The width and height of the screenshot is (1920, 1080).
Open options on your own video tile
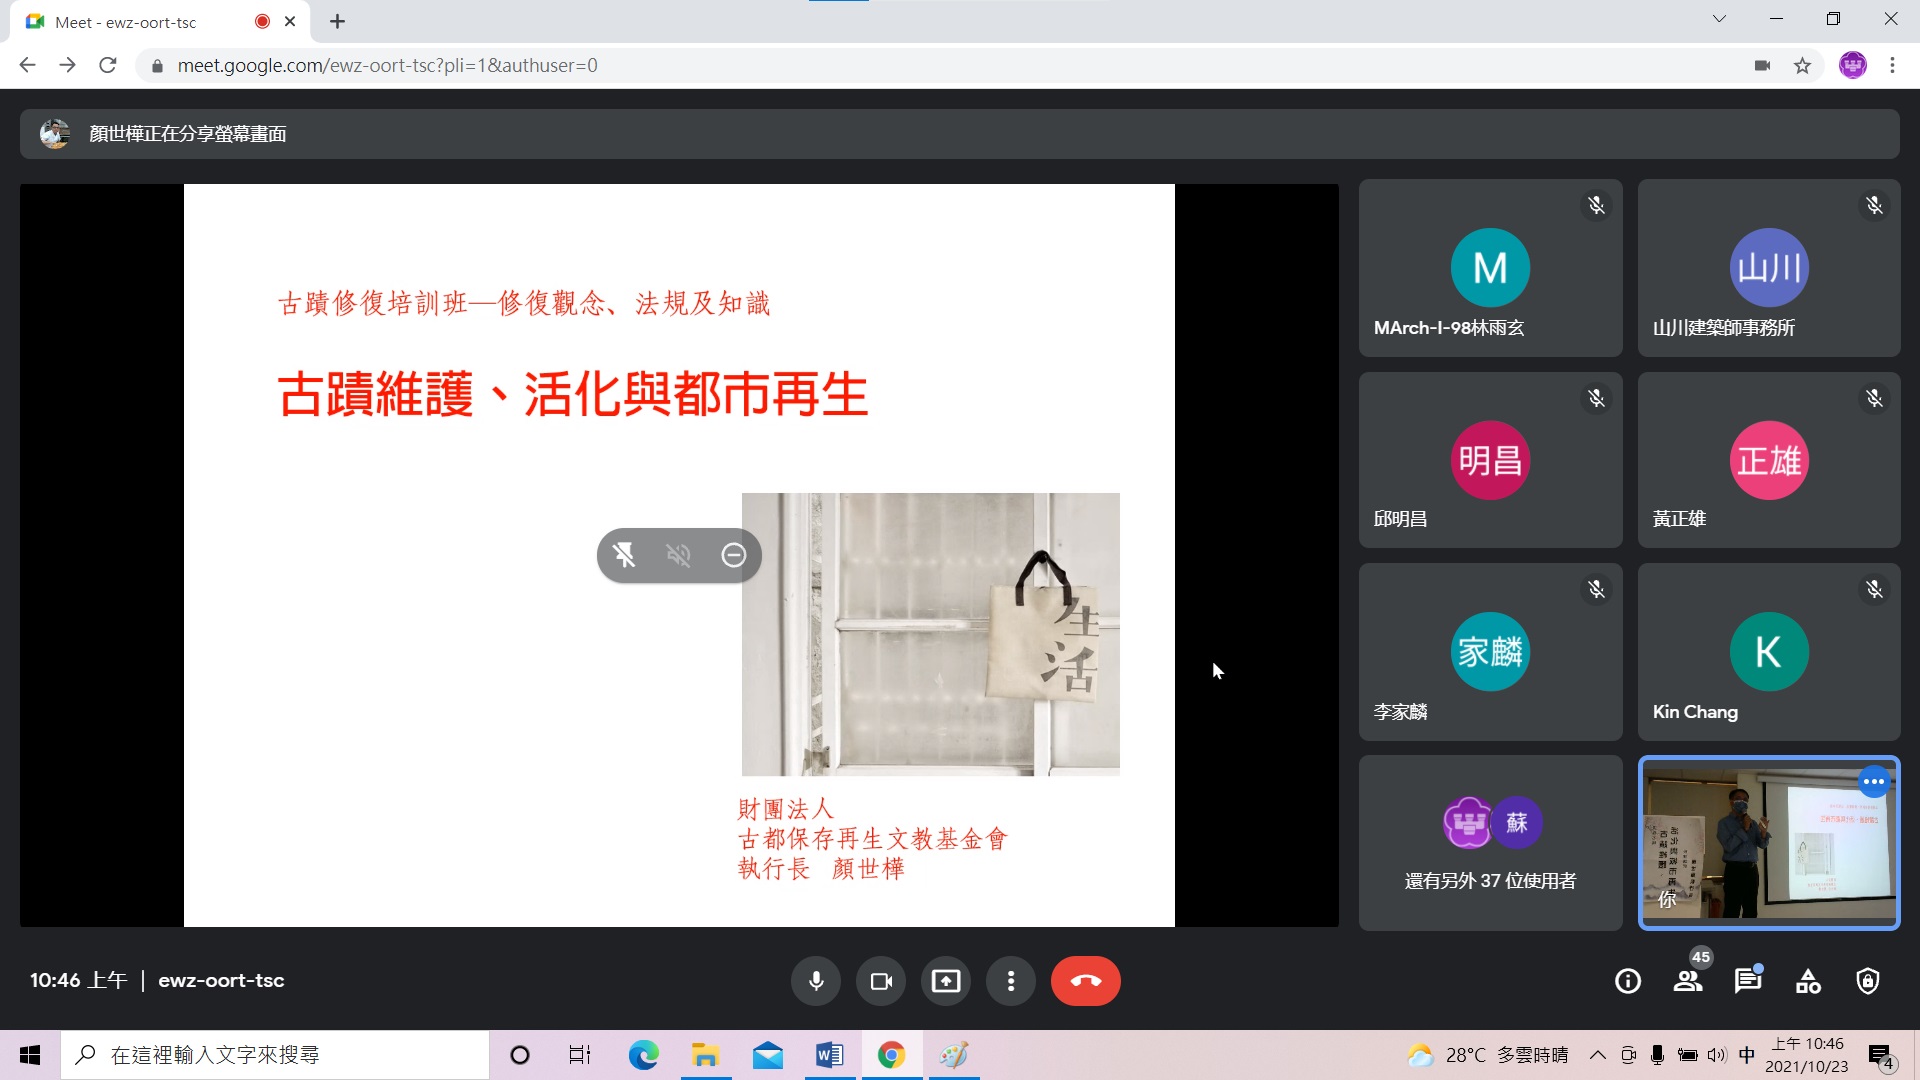(x=1874, y=782)
